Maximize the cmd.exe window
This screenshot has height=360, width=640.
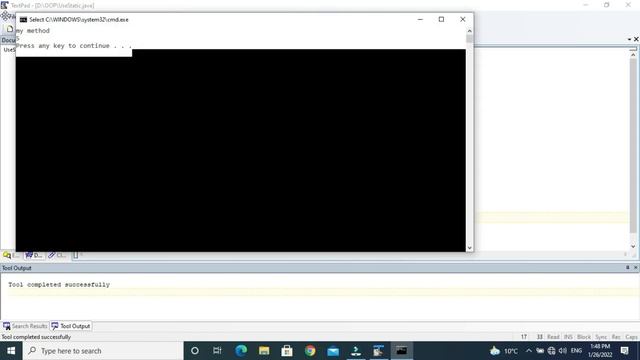pyautogui.click(x=441, y=19)
